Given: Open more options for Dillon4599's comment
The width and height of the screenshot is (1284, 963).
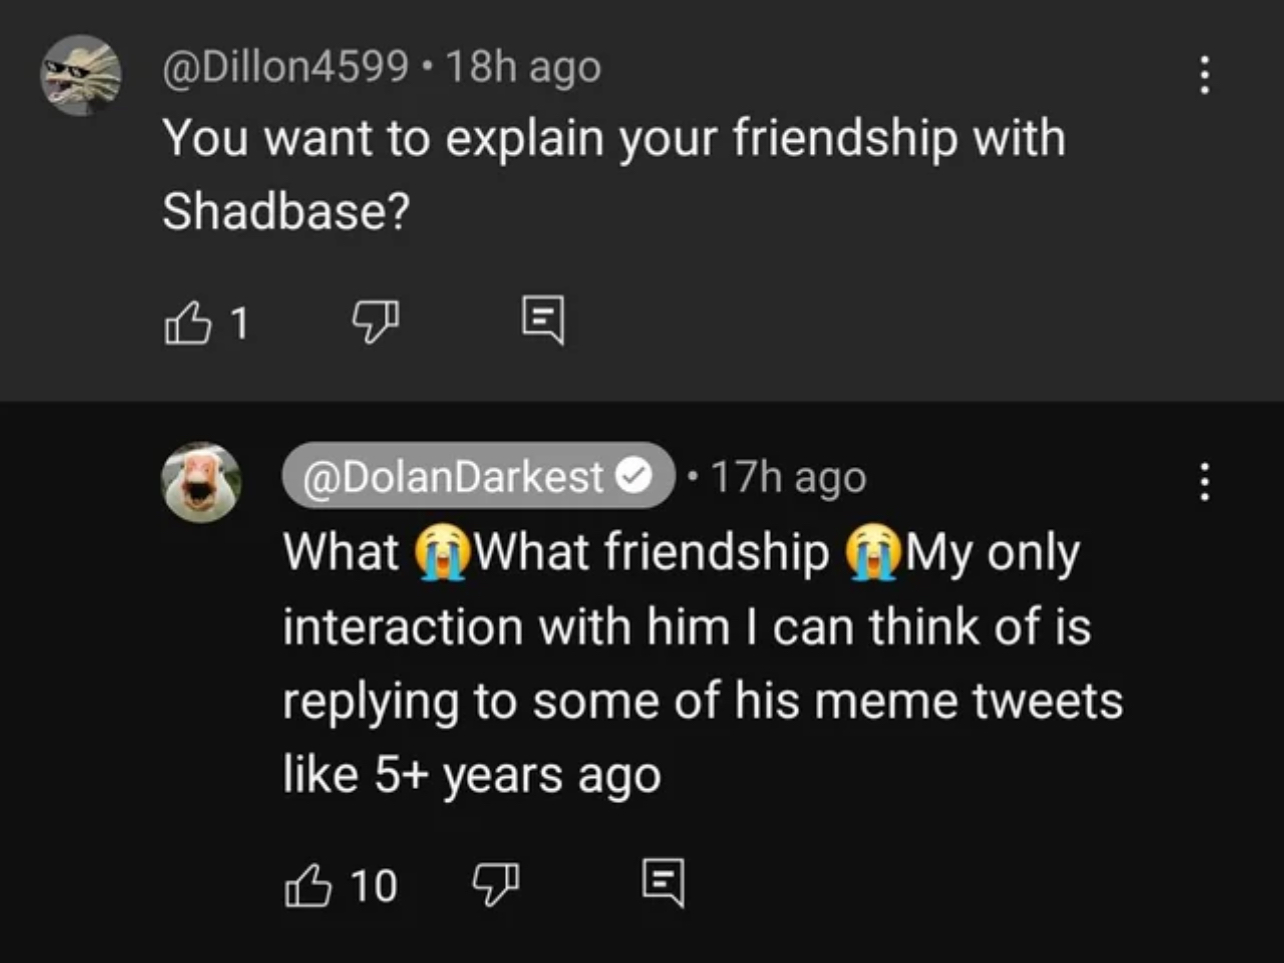Looking at the screenshot, I should pyautogui.click(x=1205, y=75).
